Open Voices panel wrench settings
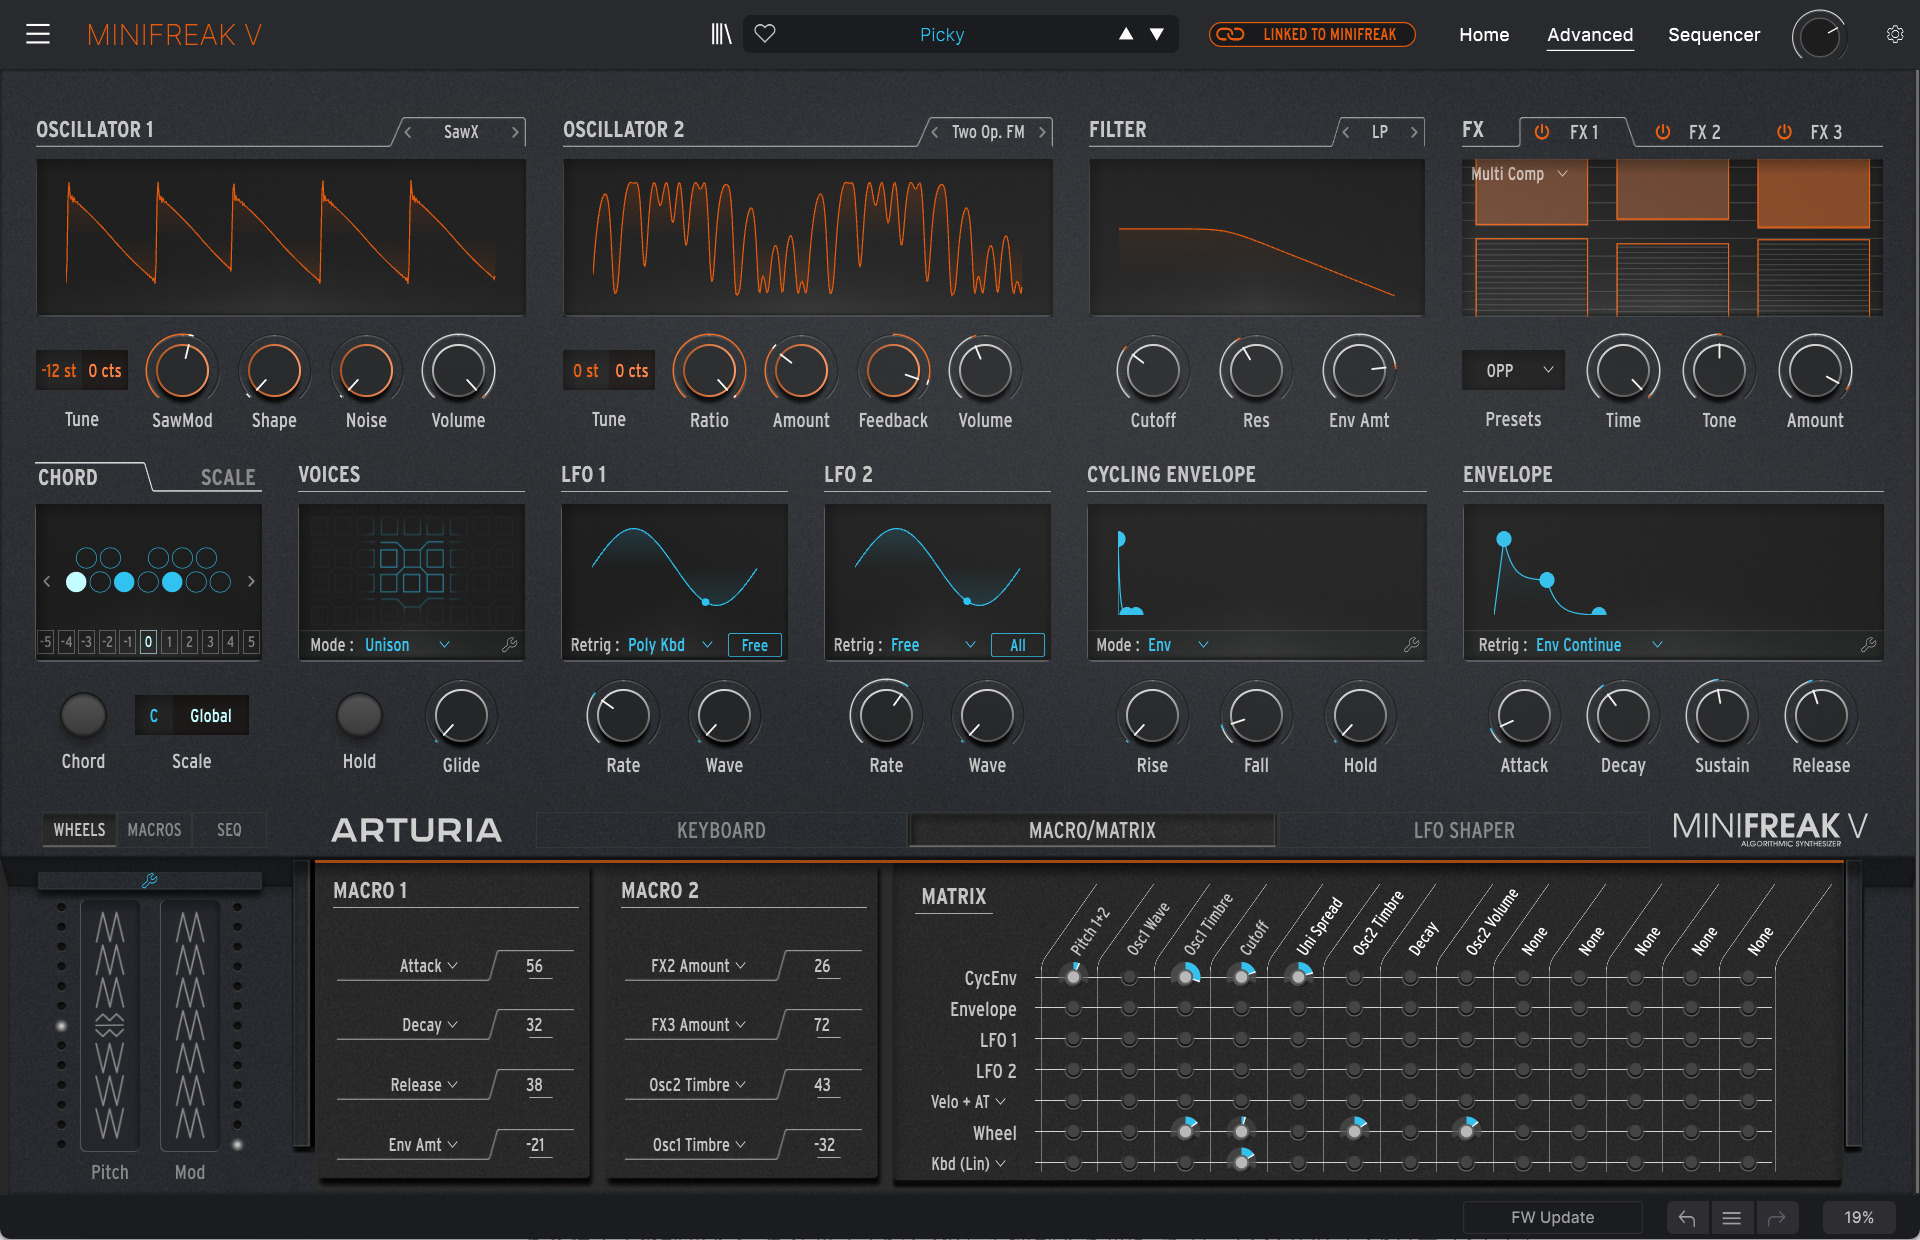1920x1240 pixels. point(509,645)
